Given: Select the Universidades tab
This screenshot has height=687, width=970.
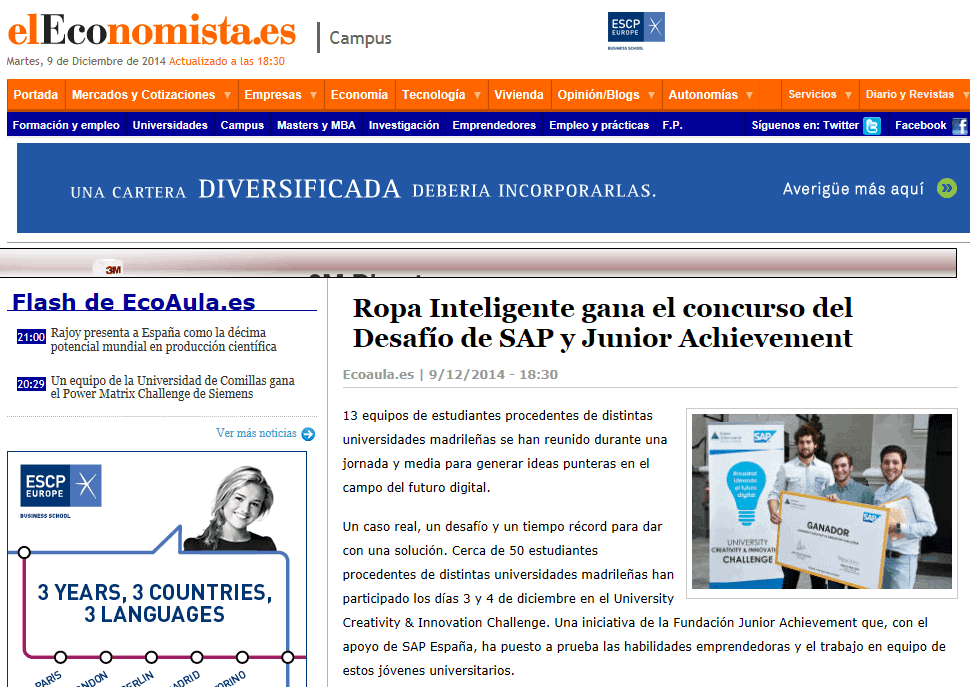Looking at the screenshot, I should [x=170, y=125].
